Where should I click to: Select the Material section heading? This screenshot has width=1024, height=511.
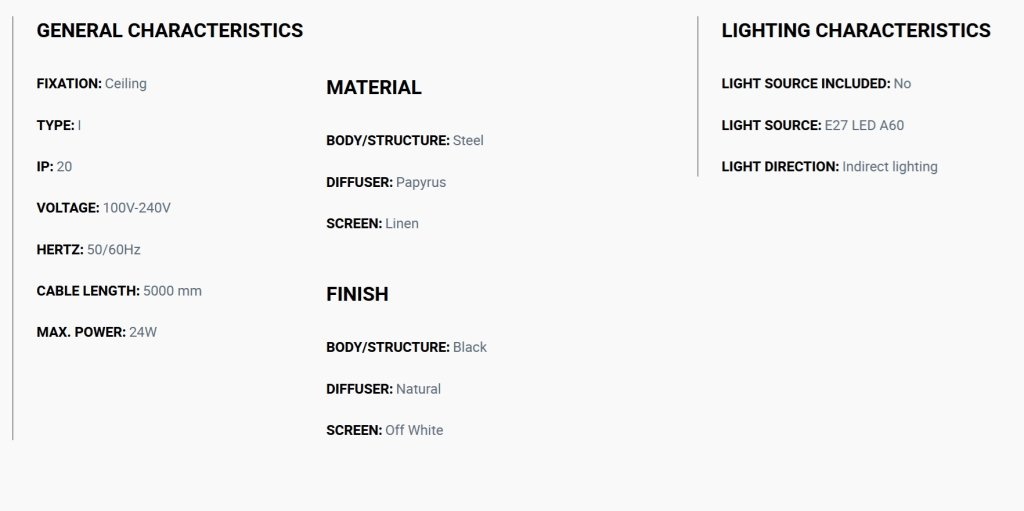pyautogui.click(x=374, y=88)
